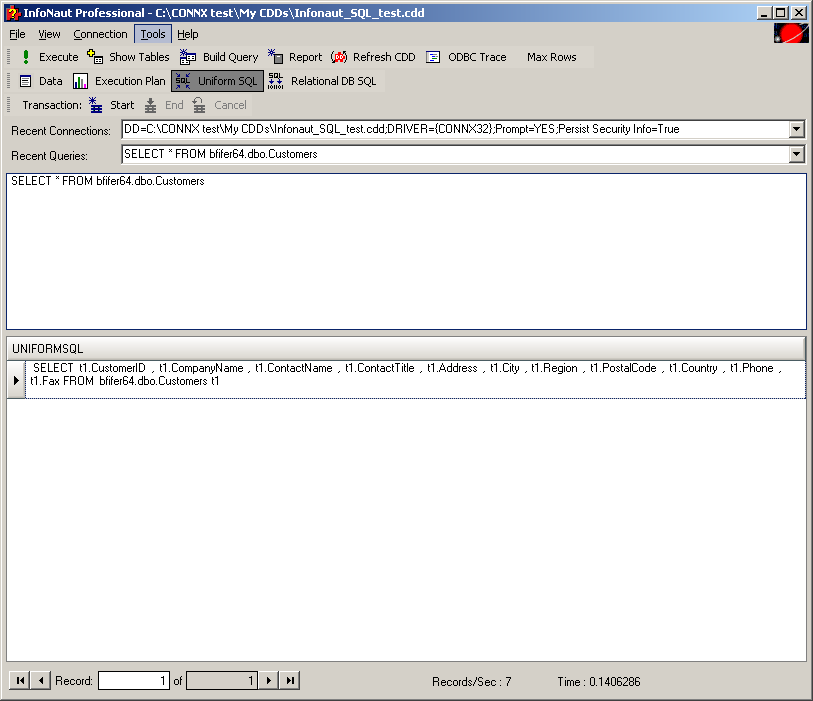
Task: Click the Recent Connections: label
Action: point(61,131)
